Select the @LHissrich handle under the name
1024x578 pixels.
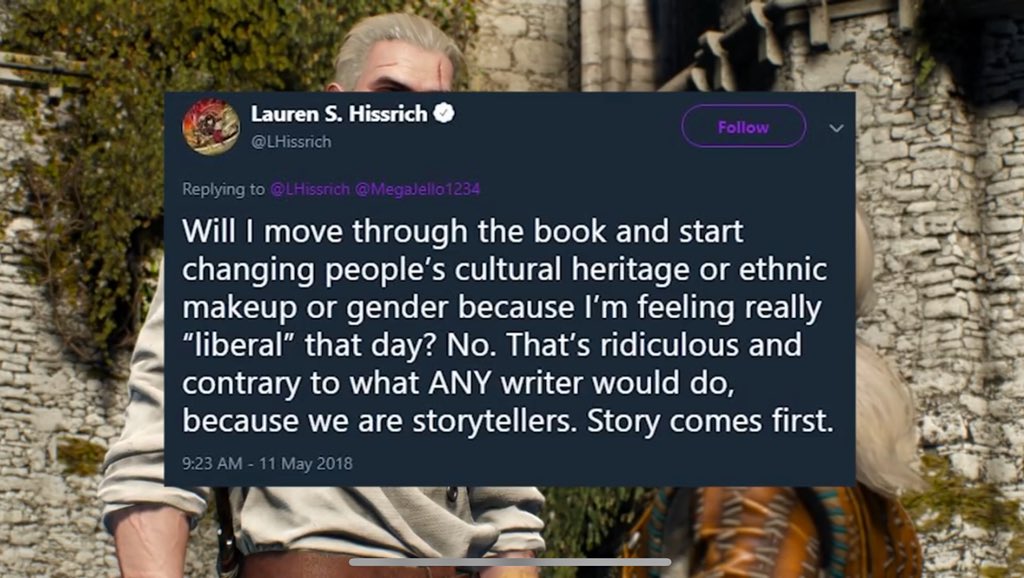tap(291, 142)
